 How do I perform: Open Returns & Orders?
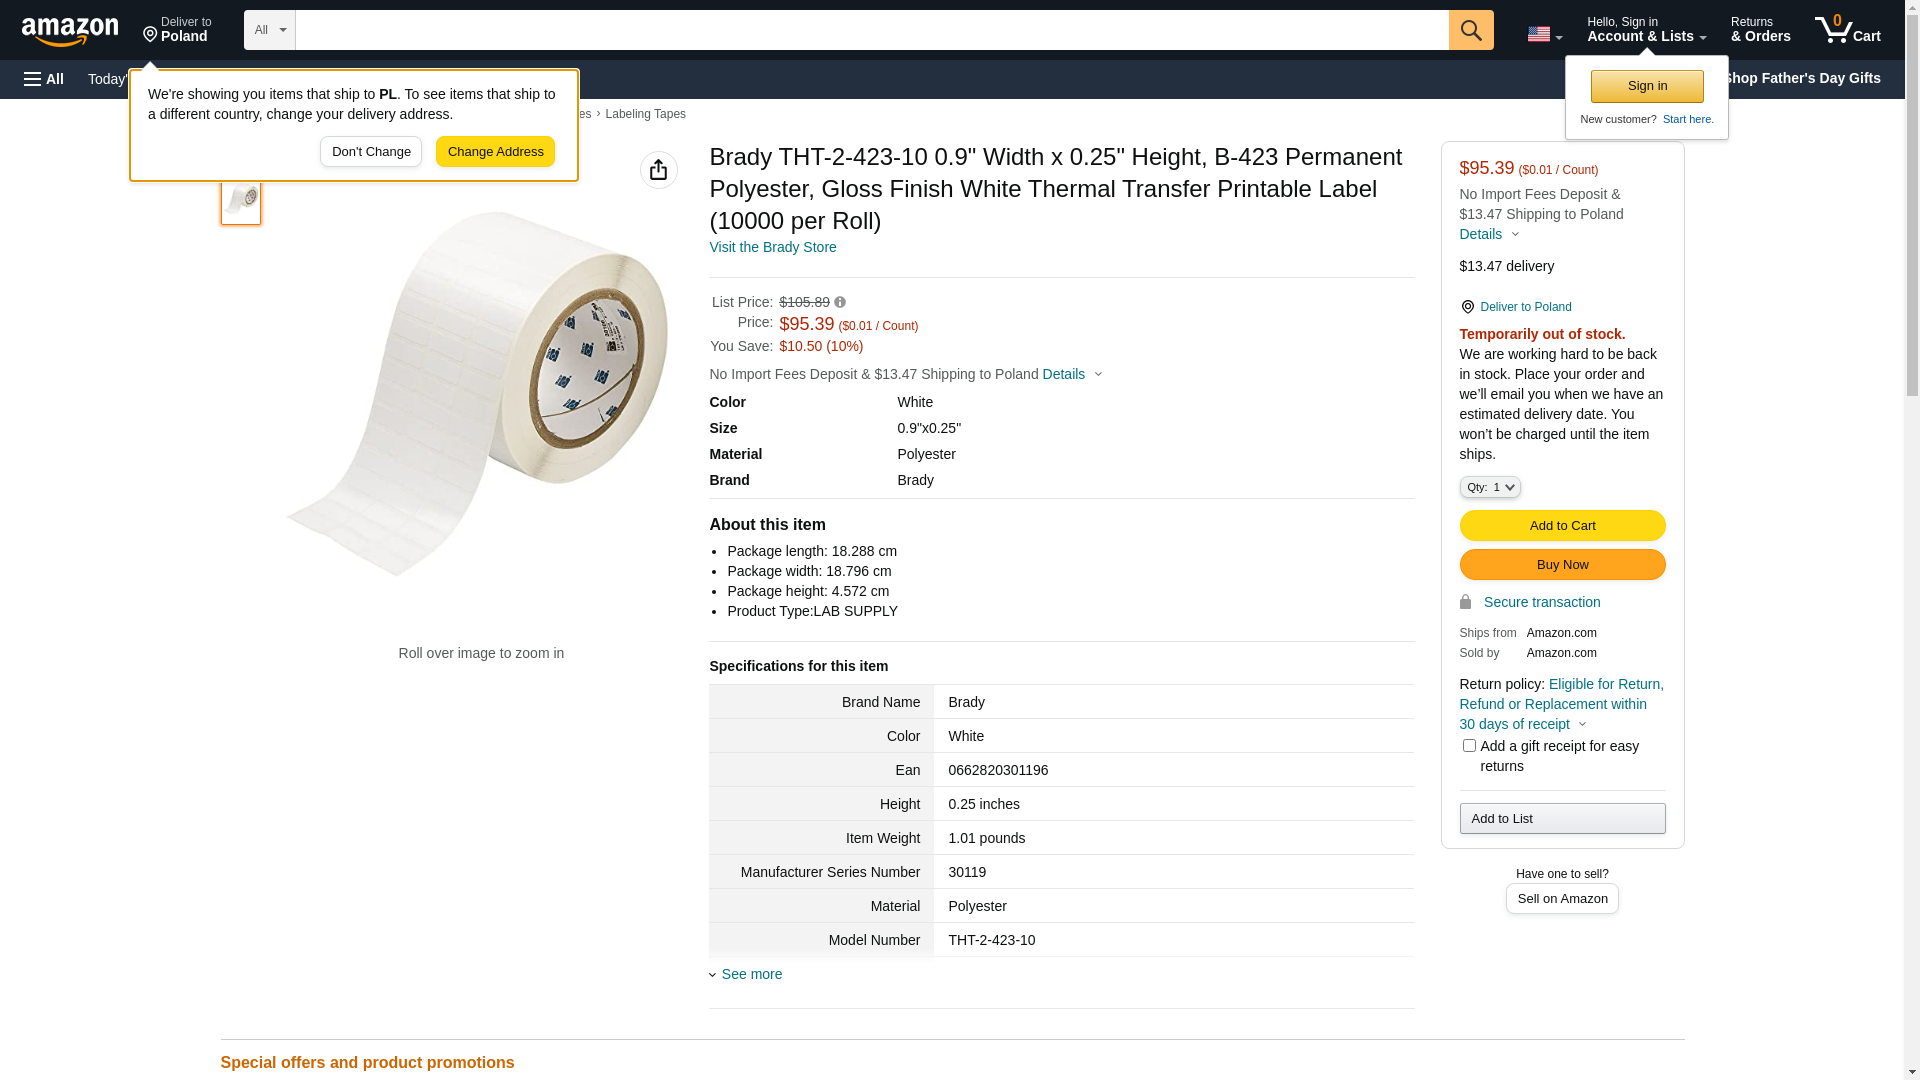1760,30
